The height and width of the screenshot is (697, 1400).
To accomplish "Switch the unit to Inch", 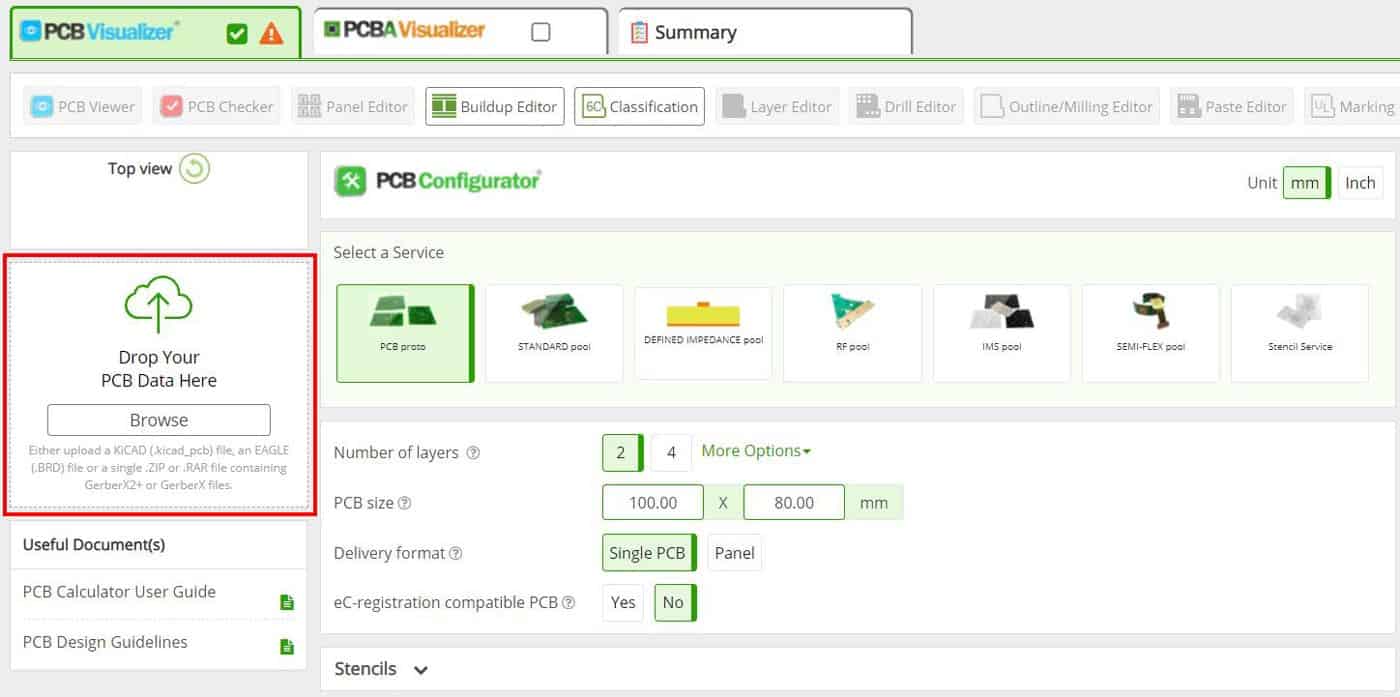I will tap(1360, 183).
